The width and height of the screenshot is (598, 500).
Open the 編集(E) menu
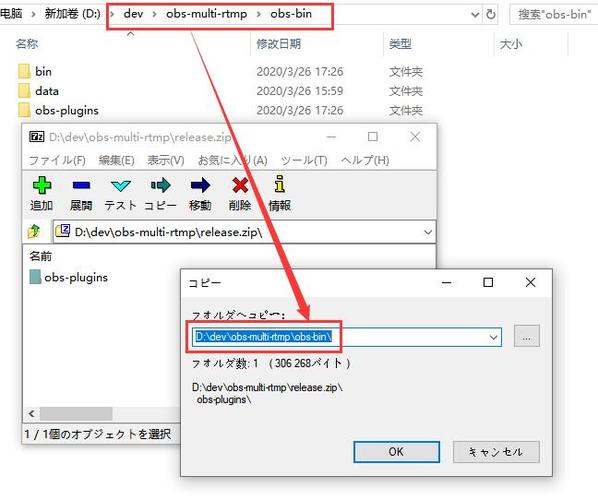point(116,160)
